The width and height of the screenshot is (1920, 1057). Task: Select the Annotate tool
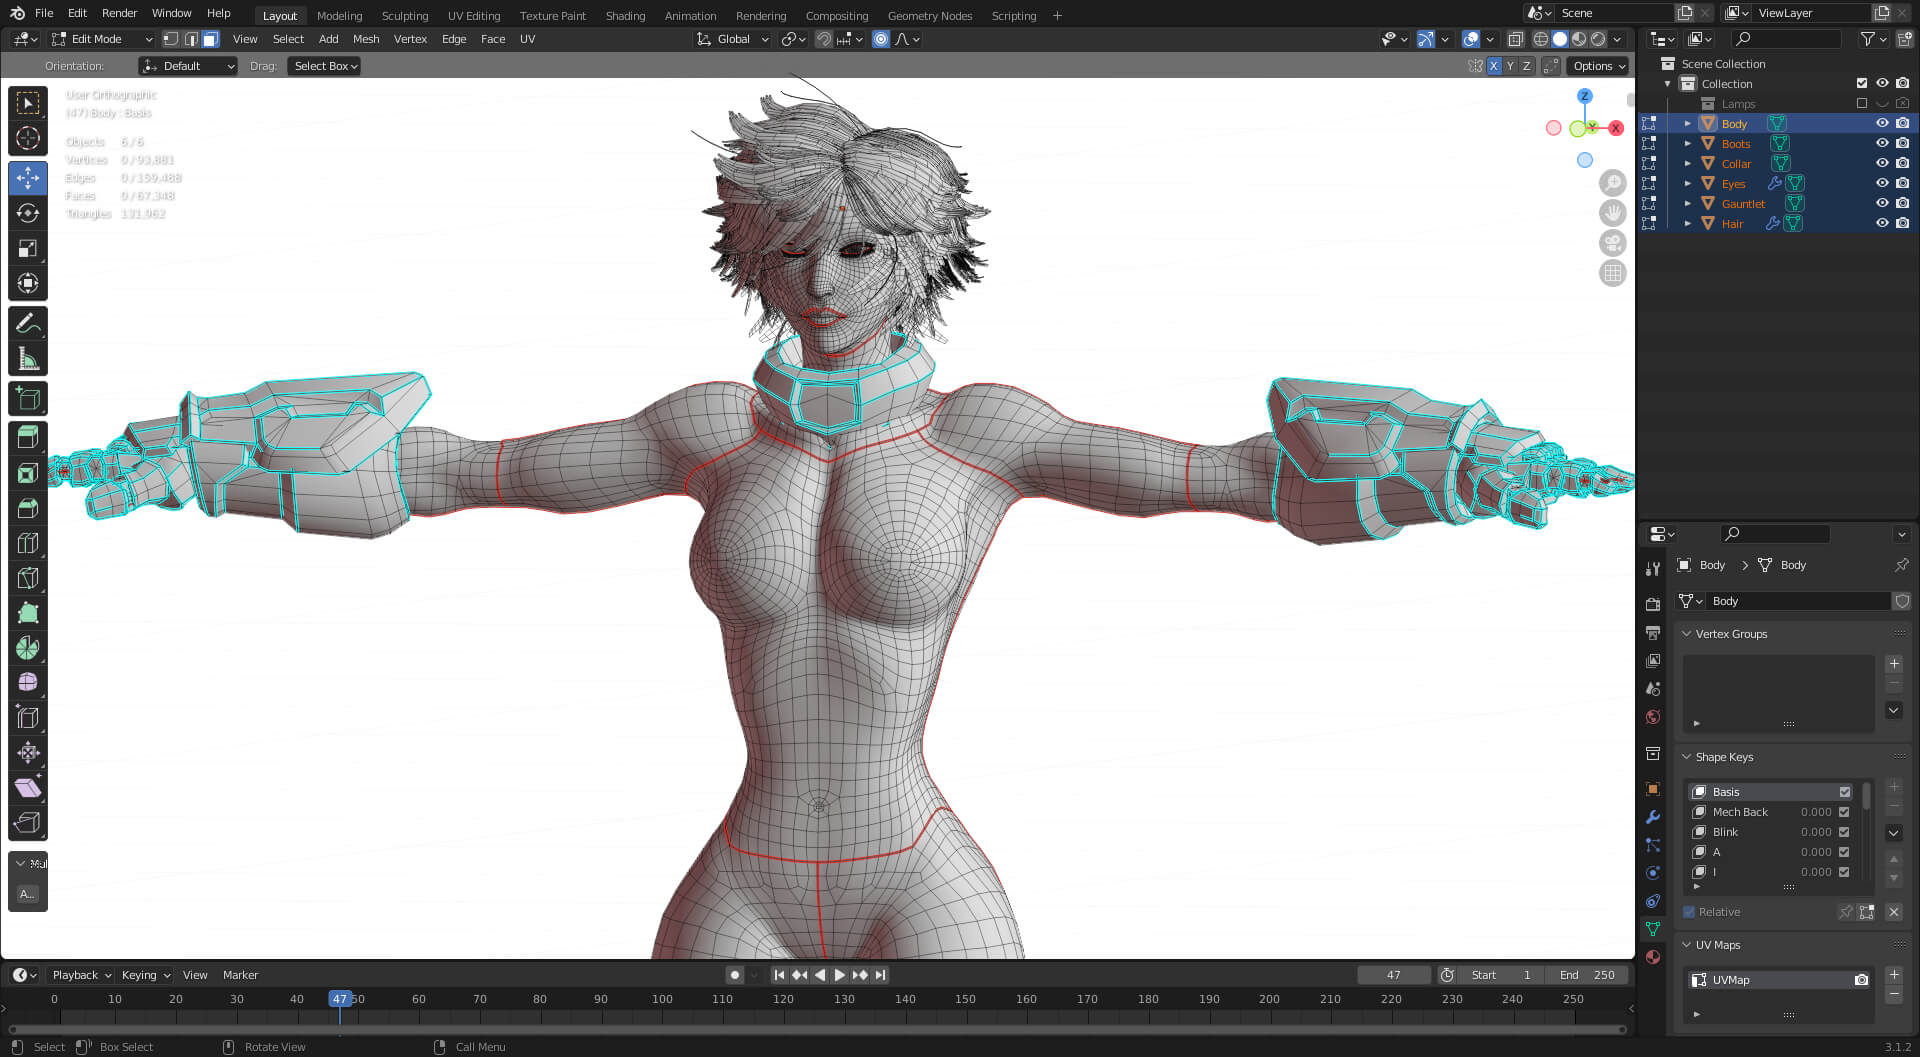28,323
